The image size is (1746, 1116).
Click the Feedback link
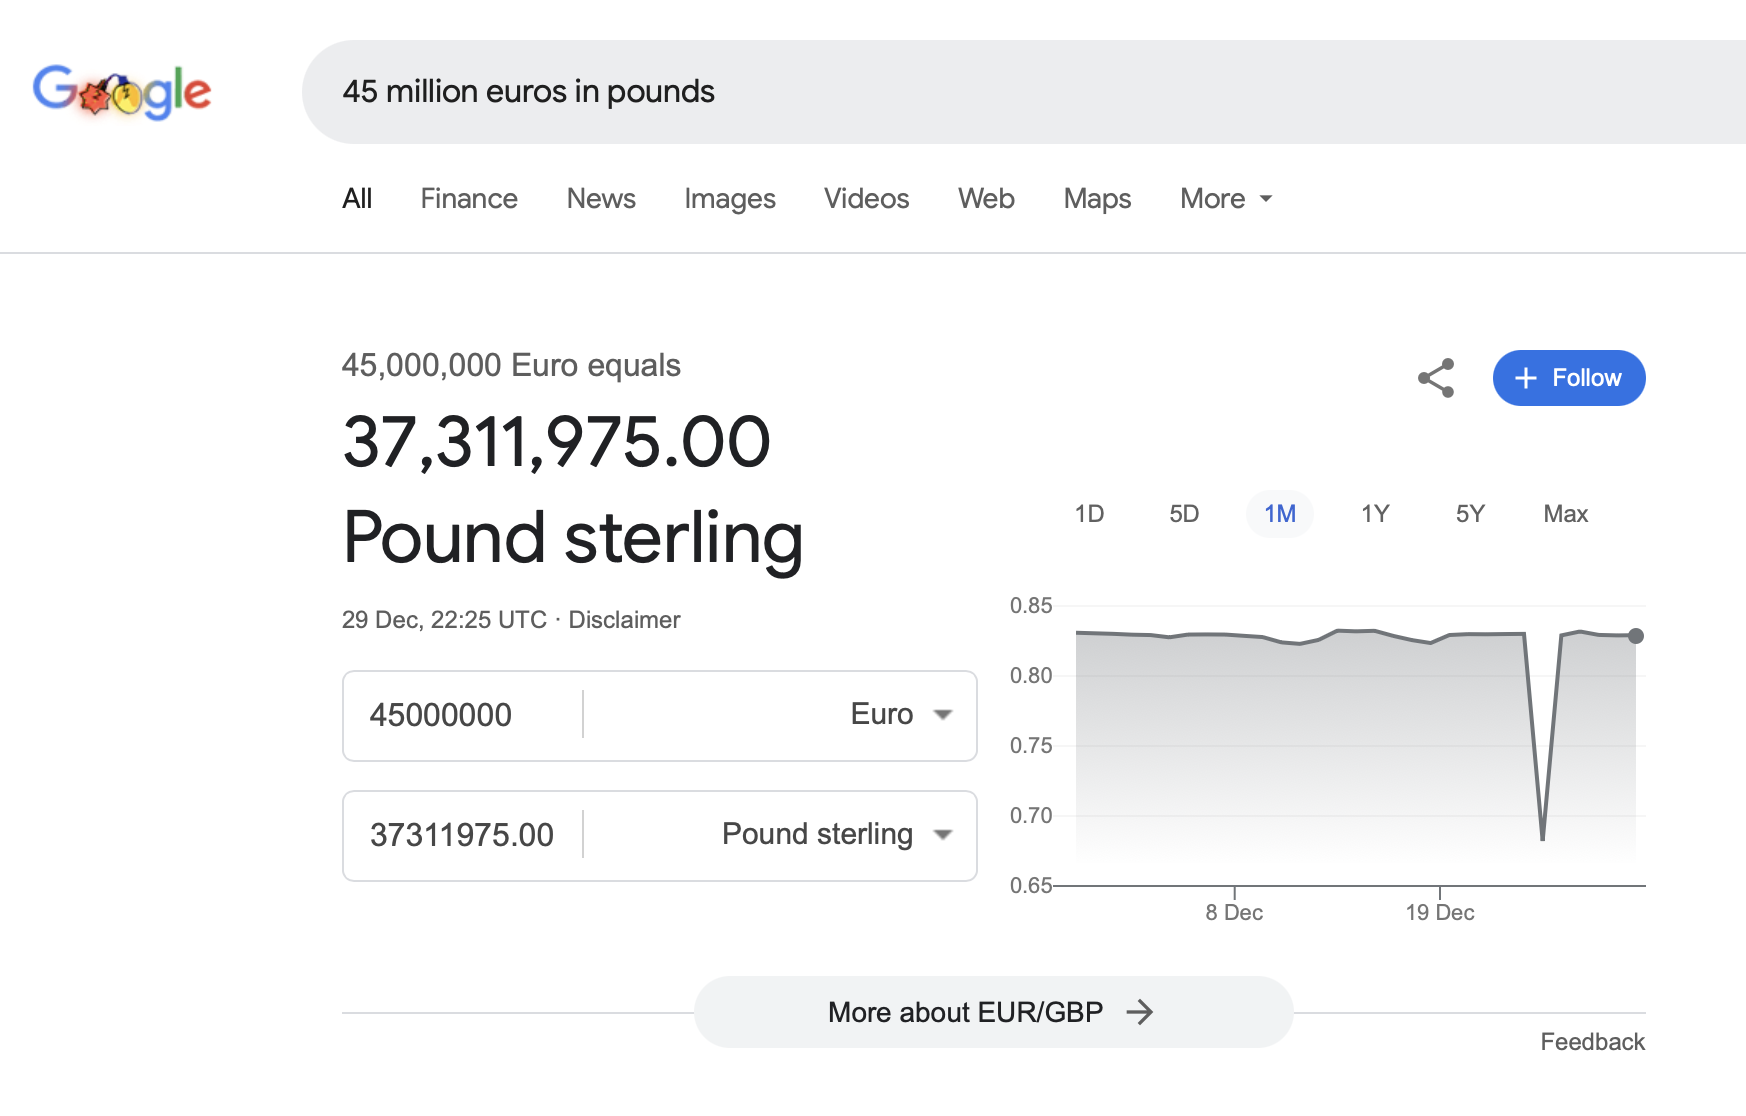click(x=1592, y=1042)
